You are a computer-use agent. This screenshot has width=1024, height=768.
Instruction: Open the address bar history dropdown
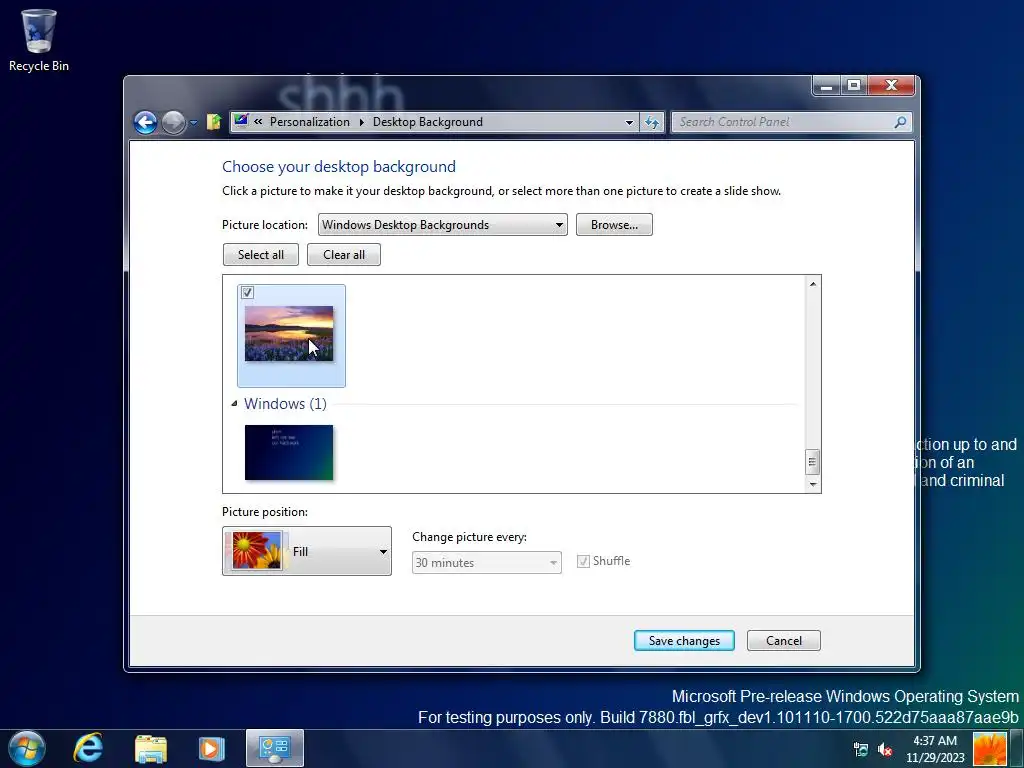(x=629, y=122)
